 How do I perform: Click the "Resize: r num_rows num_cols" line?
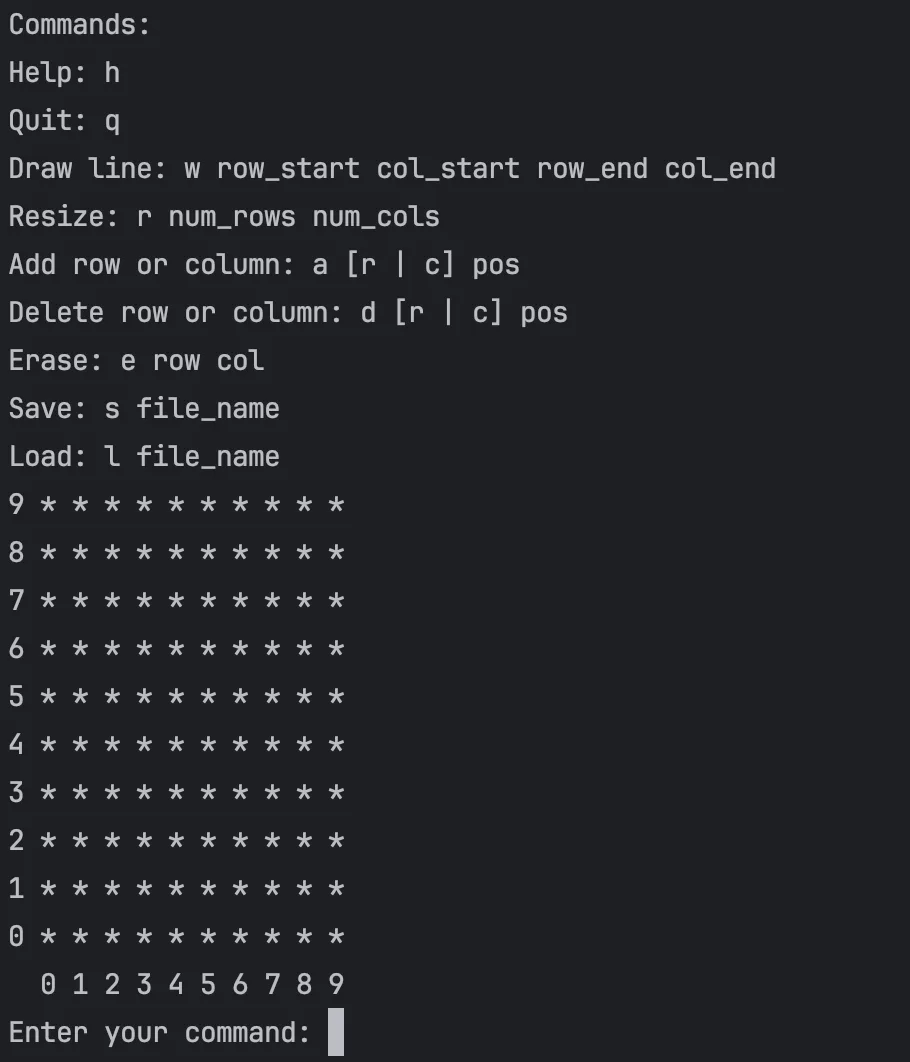pos(224,217)
